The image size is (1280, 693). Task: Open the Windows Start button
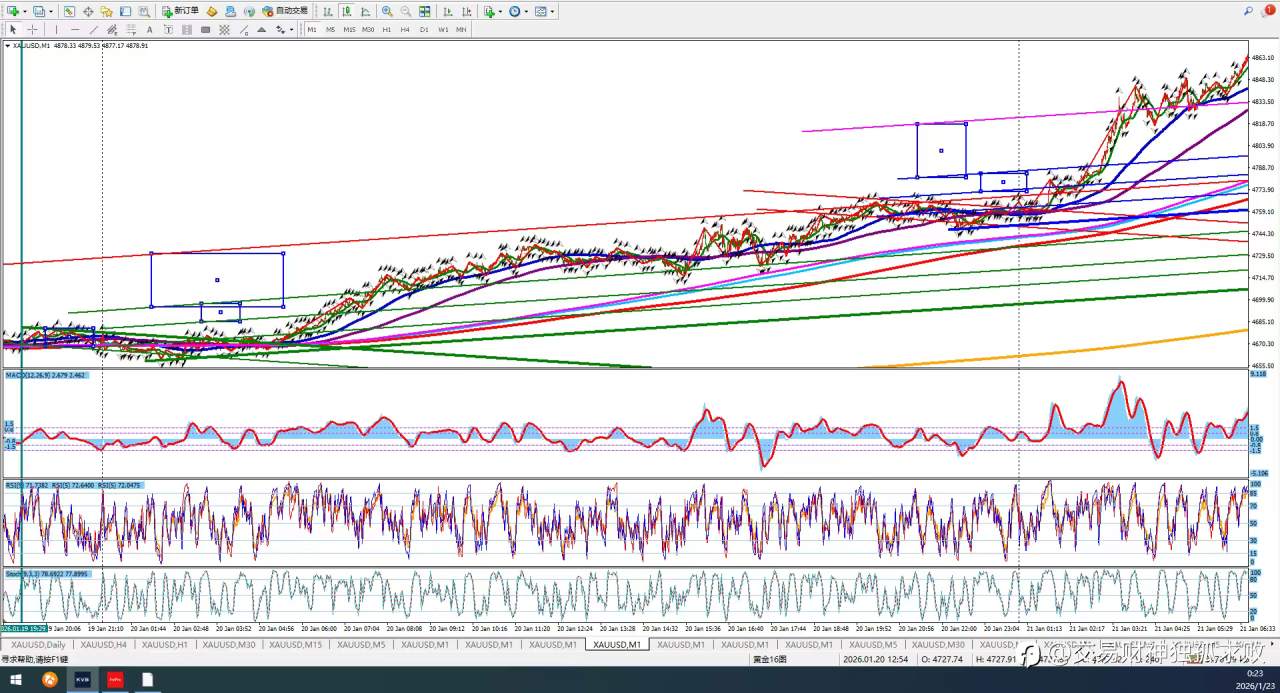16,680
